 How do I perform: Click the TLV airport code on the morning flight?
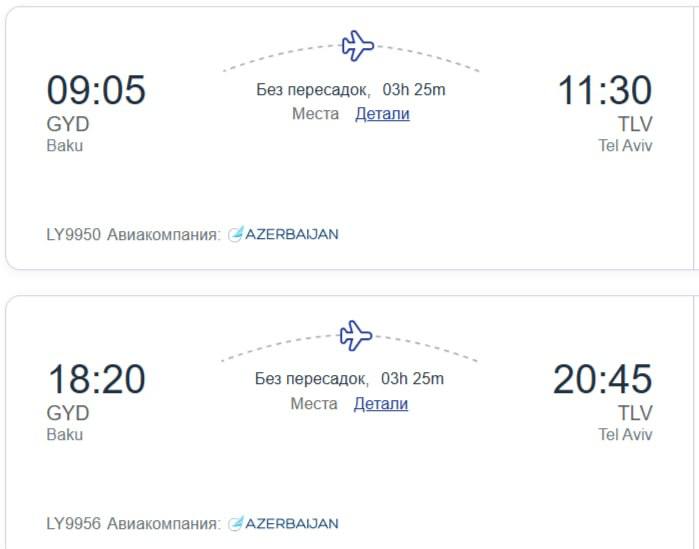click(x=635, y=124)
